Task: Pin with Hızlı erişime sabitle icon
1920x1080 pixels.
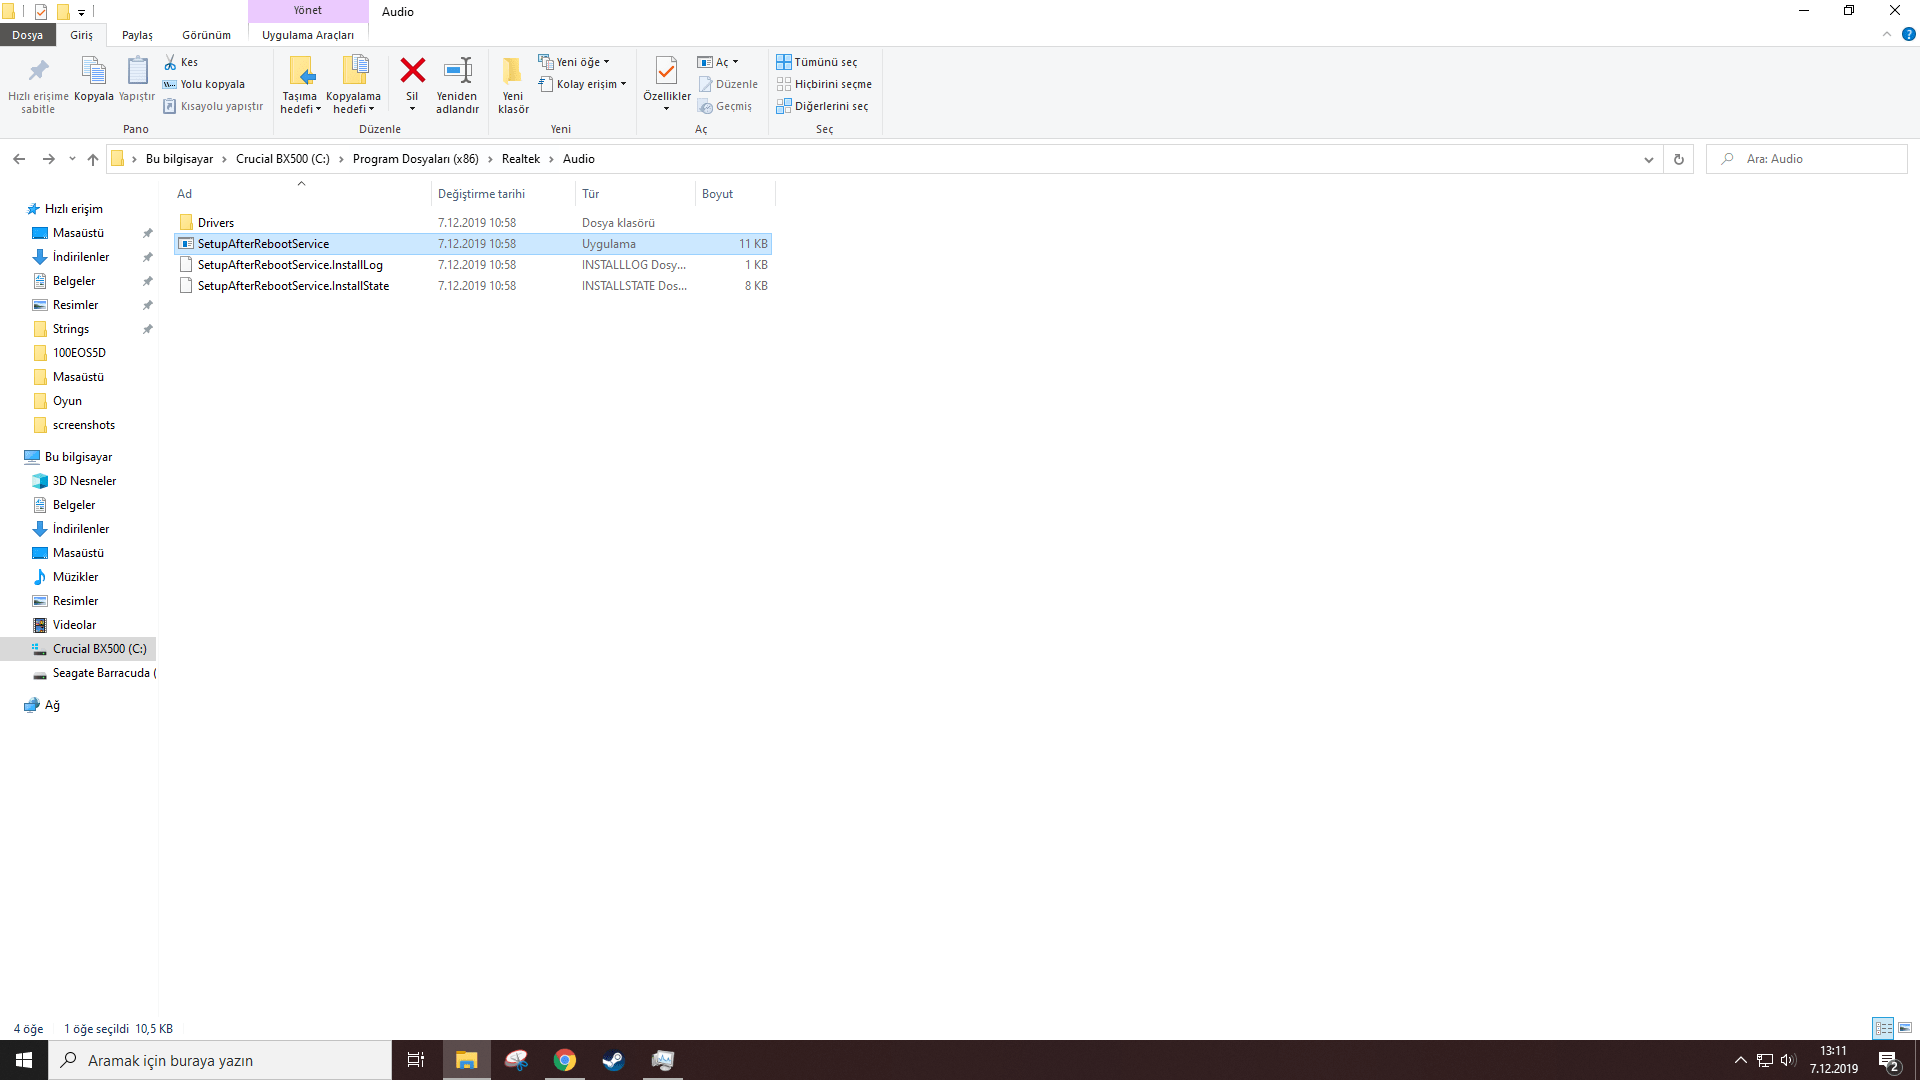Action: click(38, 71)
